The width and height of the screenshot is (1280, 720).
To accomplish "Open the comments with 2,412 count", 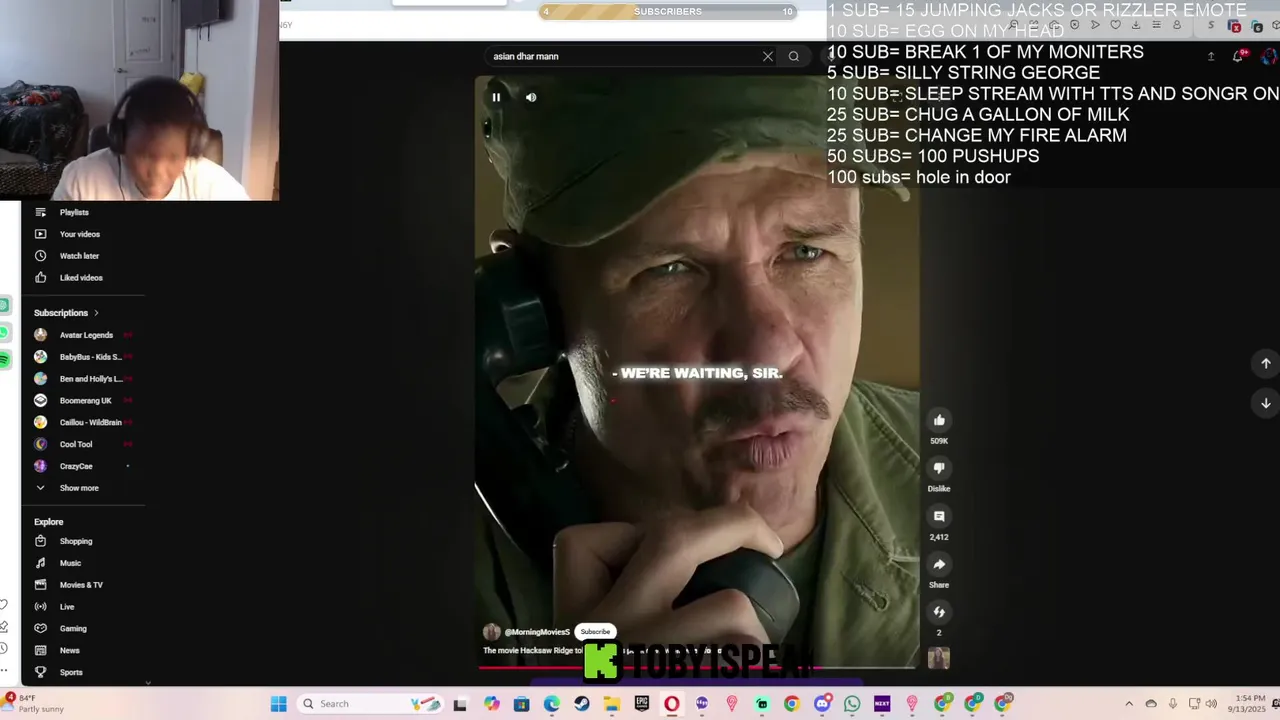I will [x=939, y=516].
